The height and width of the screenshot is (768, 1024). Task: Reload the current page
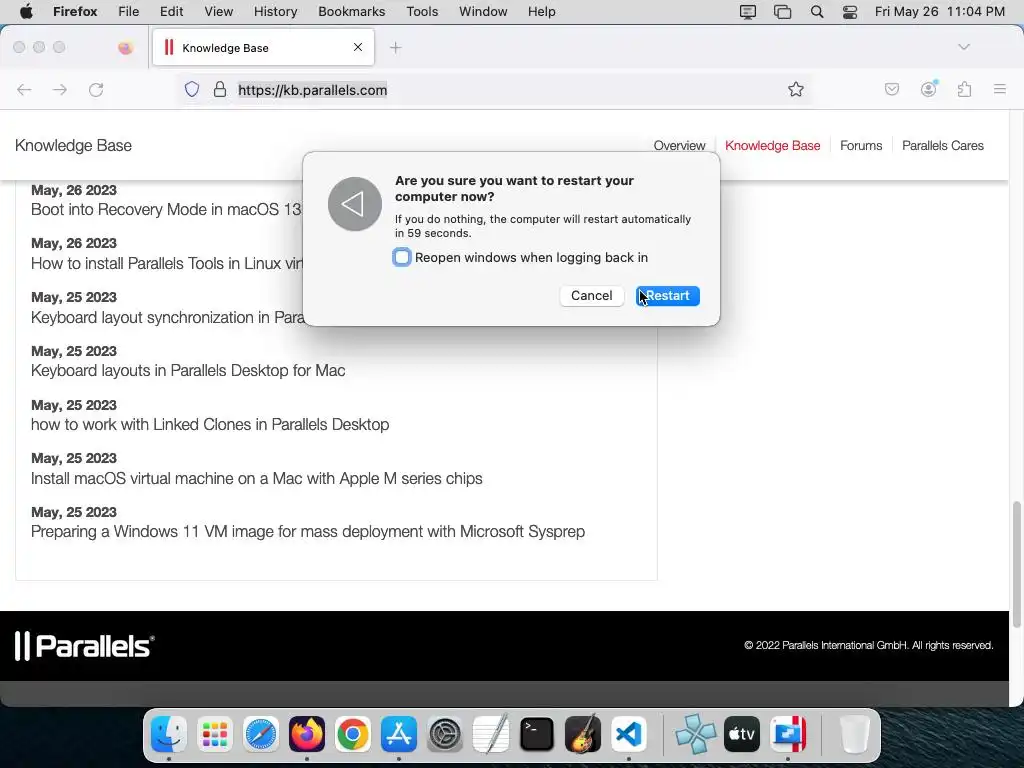click(x=96, y=89)
